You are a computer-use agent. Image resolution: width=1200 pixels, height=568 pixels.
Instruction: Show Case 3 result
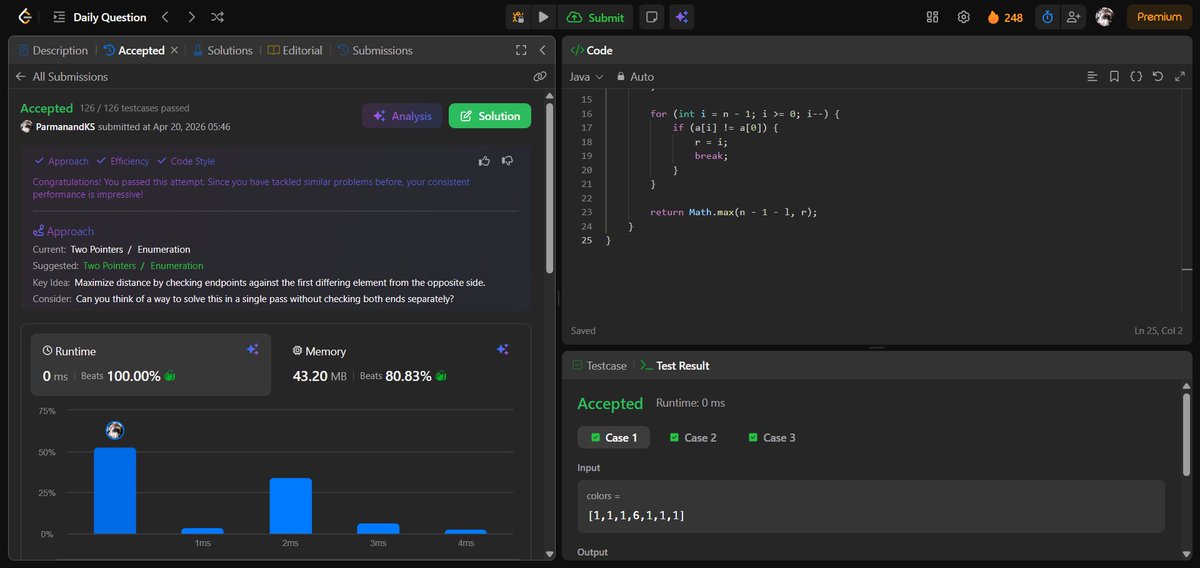pos(772,437)
